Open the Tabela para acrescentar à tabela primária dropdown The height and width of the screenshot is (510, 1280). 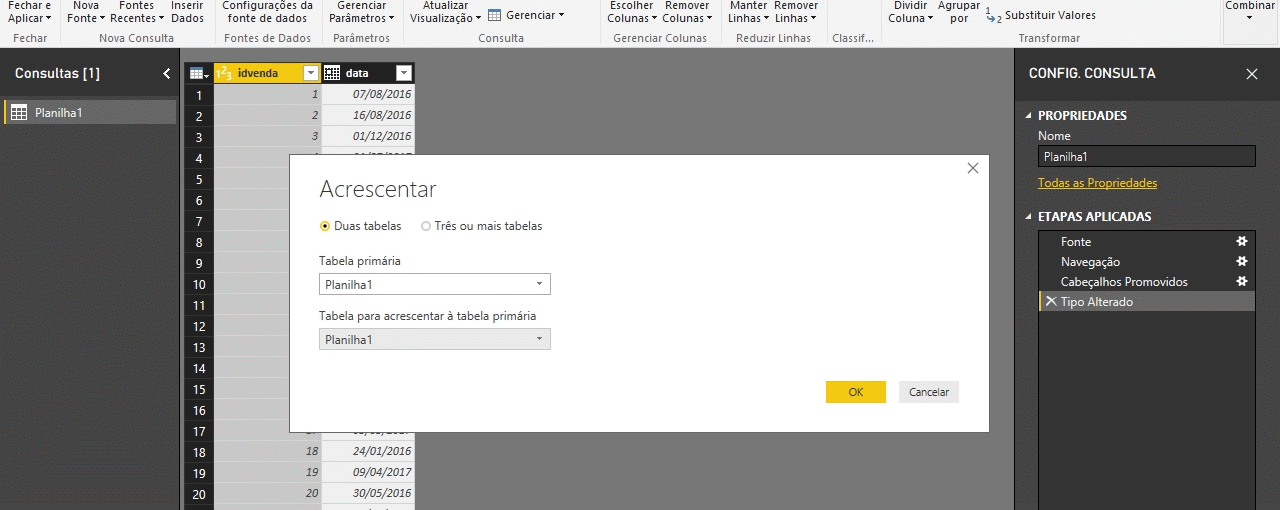[435, 339]
